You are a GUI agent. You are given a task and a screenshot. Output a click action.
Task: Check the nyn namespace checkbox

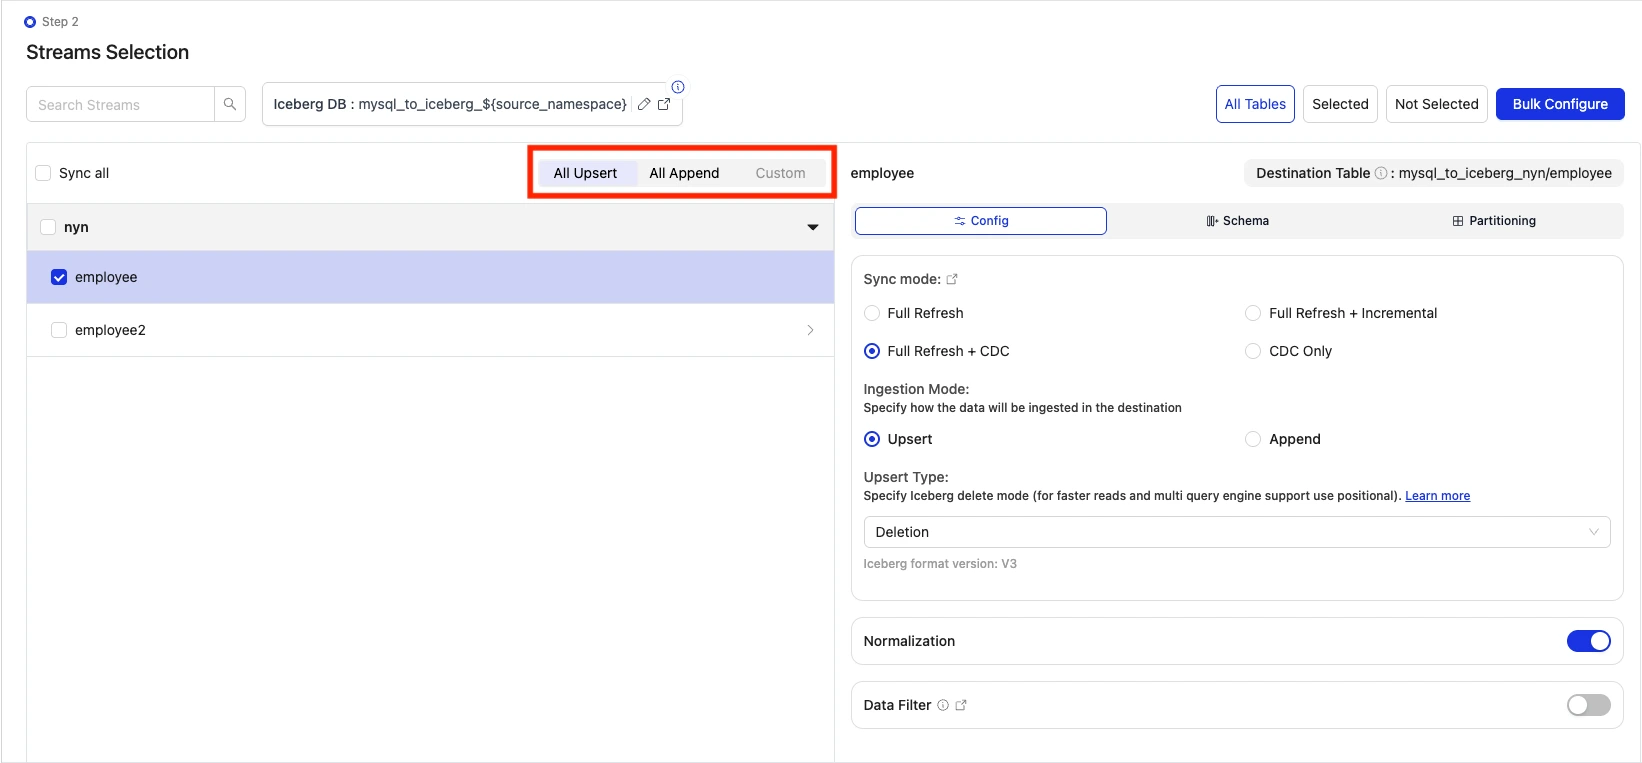(48, 227)
